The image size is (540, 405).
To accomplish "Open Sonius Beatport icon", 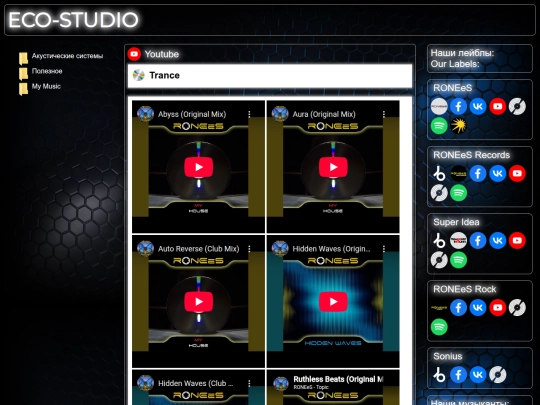I will pos(439,375).
